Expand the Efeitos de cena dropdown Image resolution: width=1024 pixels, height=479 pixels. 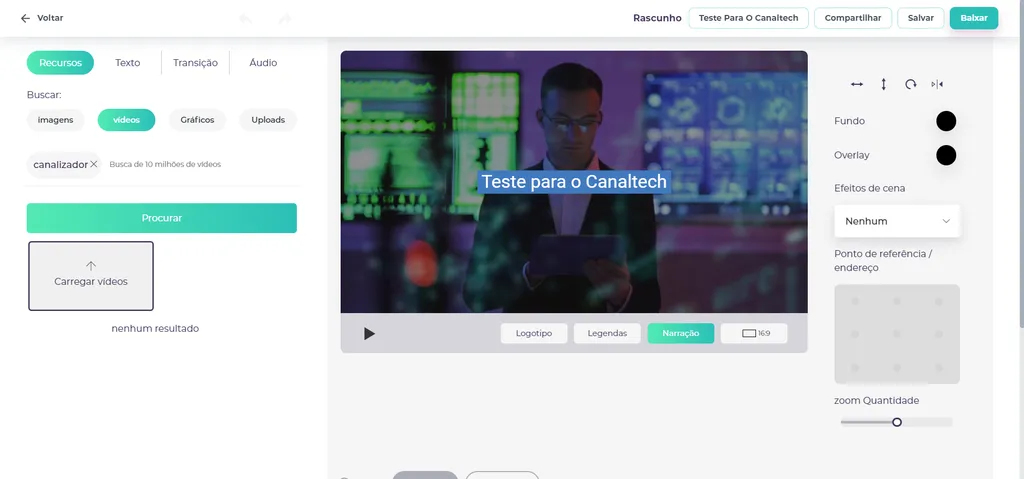click(x=896, y=221)
